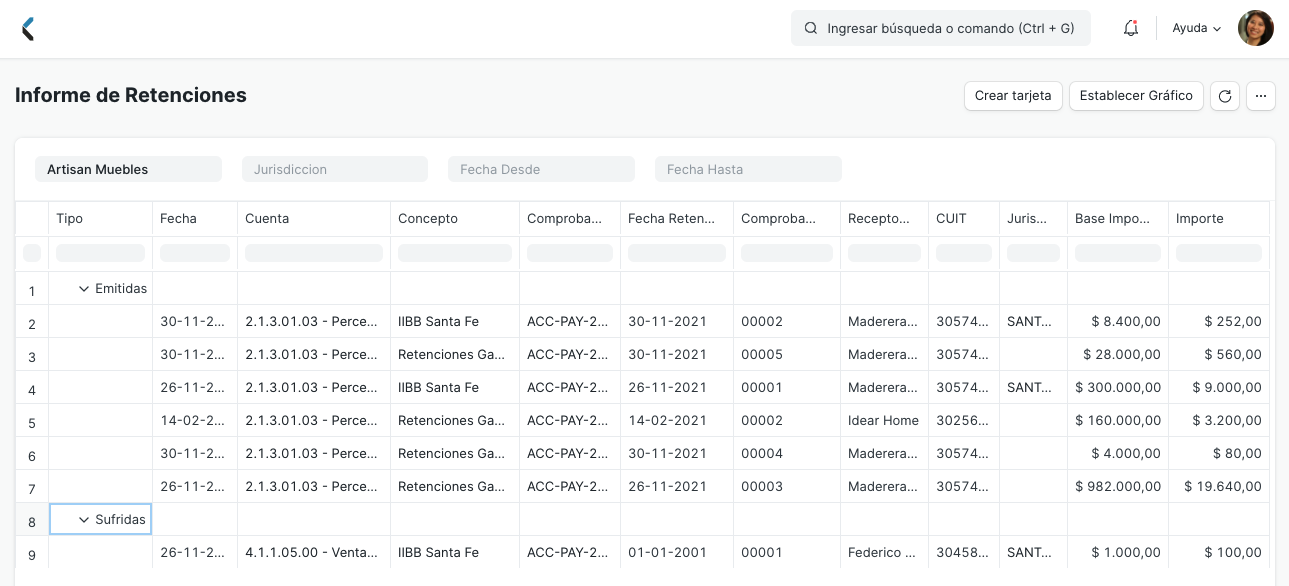Open the profile avatar menu
This screenshot has width=1289, height=586.
(x=1255, y=28)
